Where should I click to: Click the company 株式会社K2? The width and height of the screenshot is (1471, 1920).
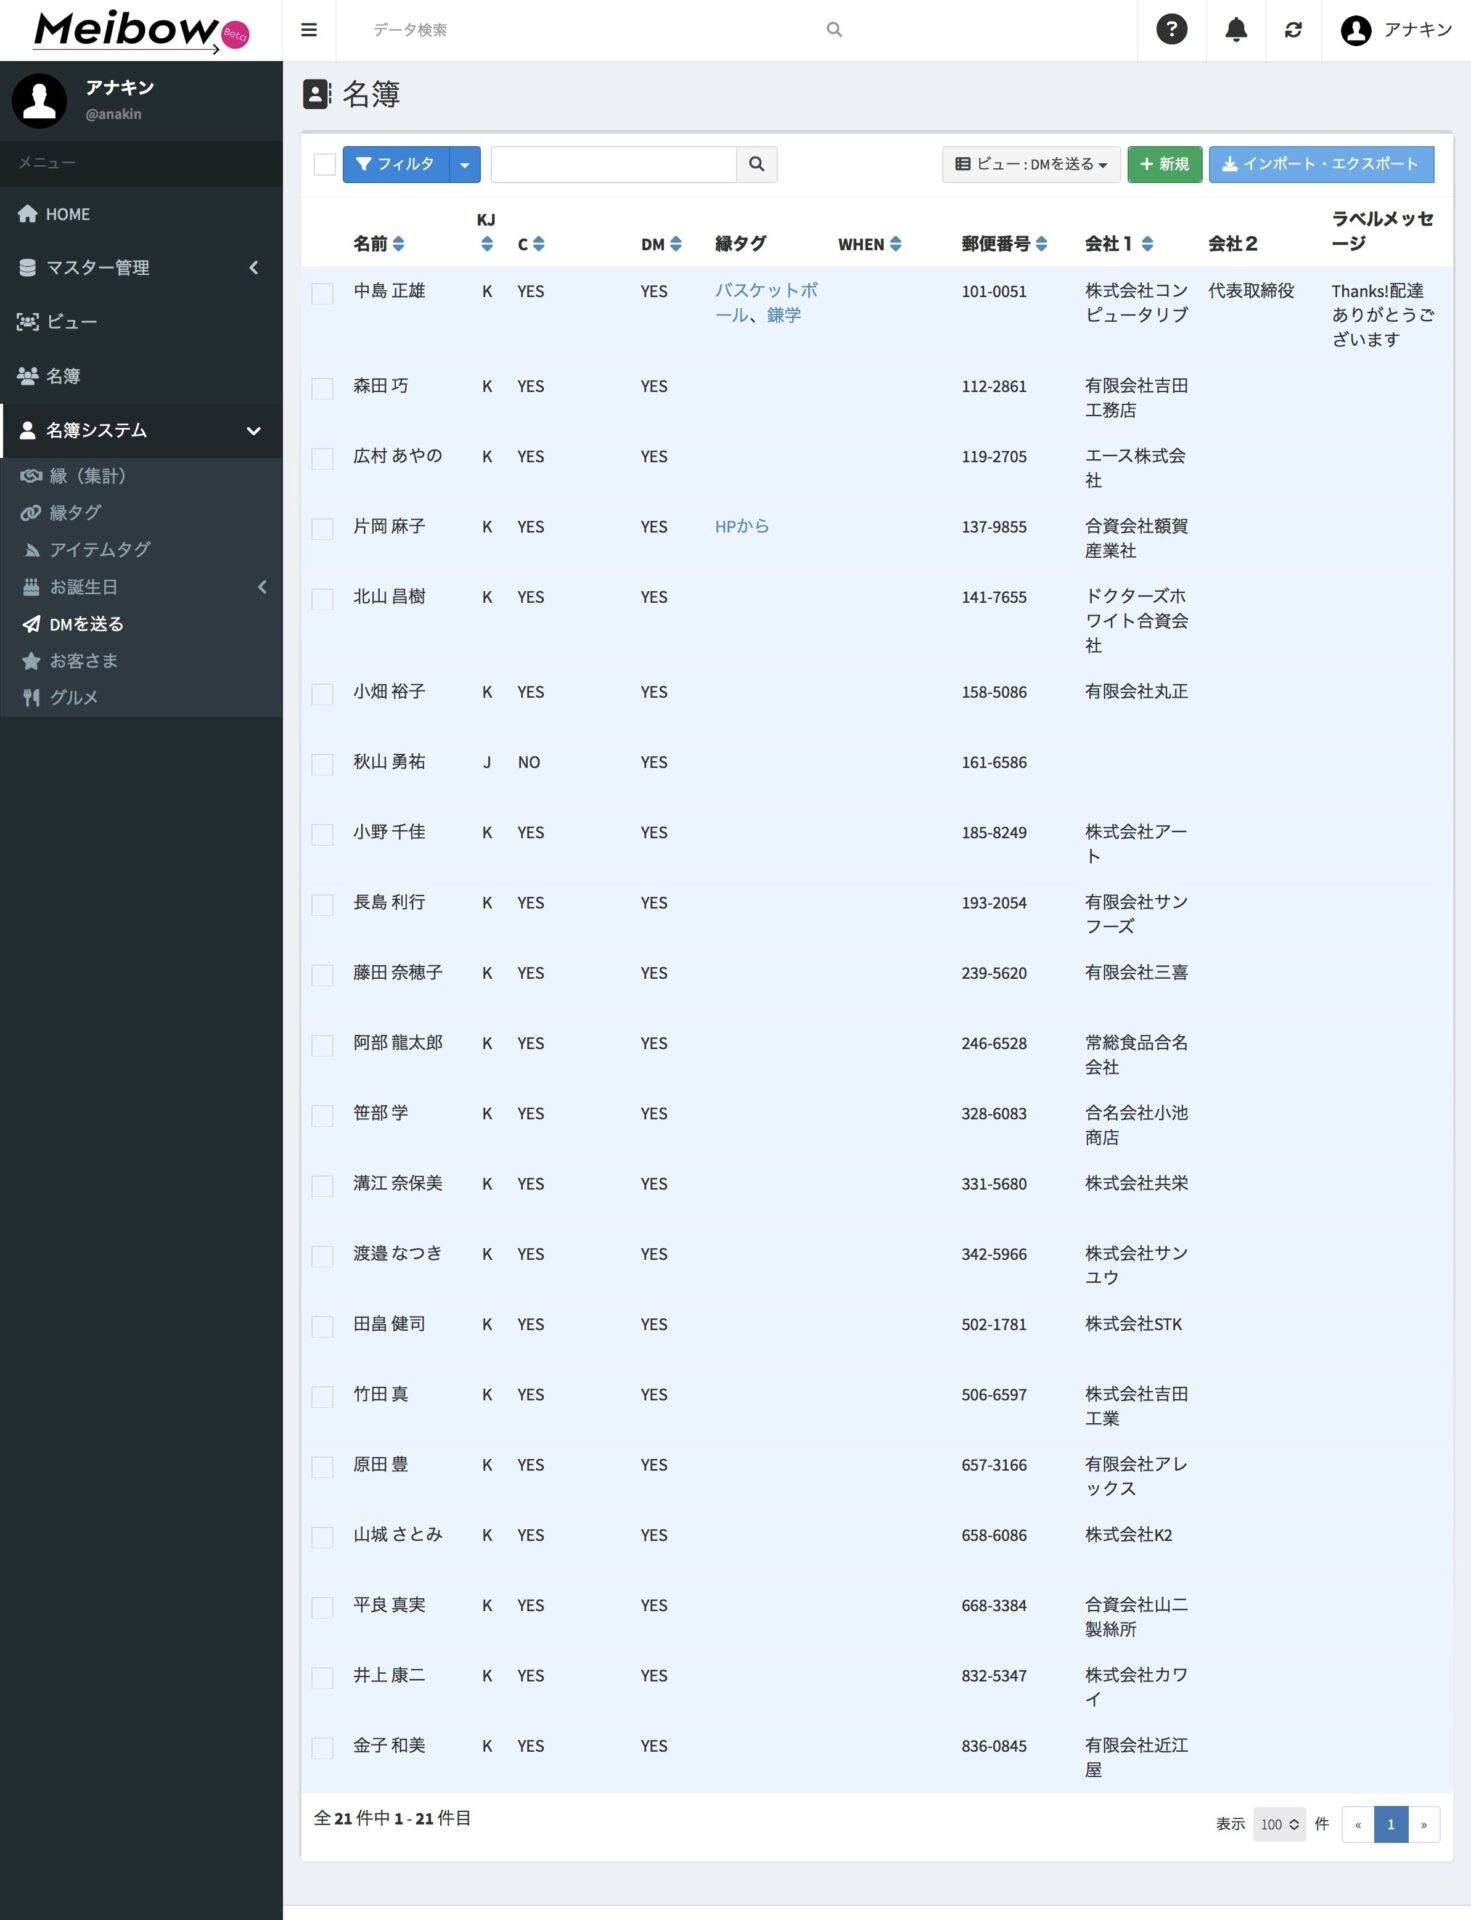[1128, 1534]
